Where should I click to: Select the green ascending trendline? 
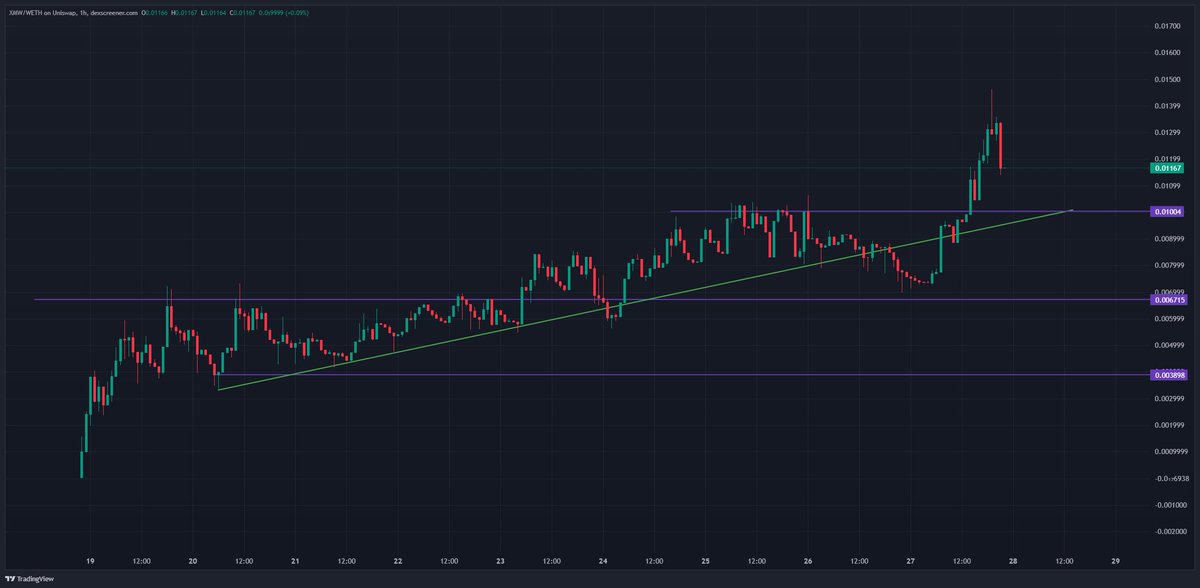(x=645, y=300)
